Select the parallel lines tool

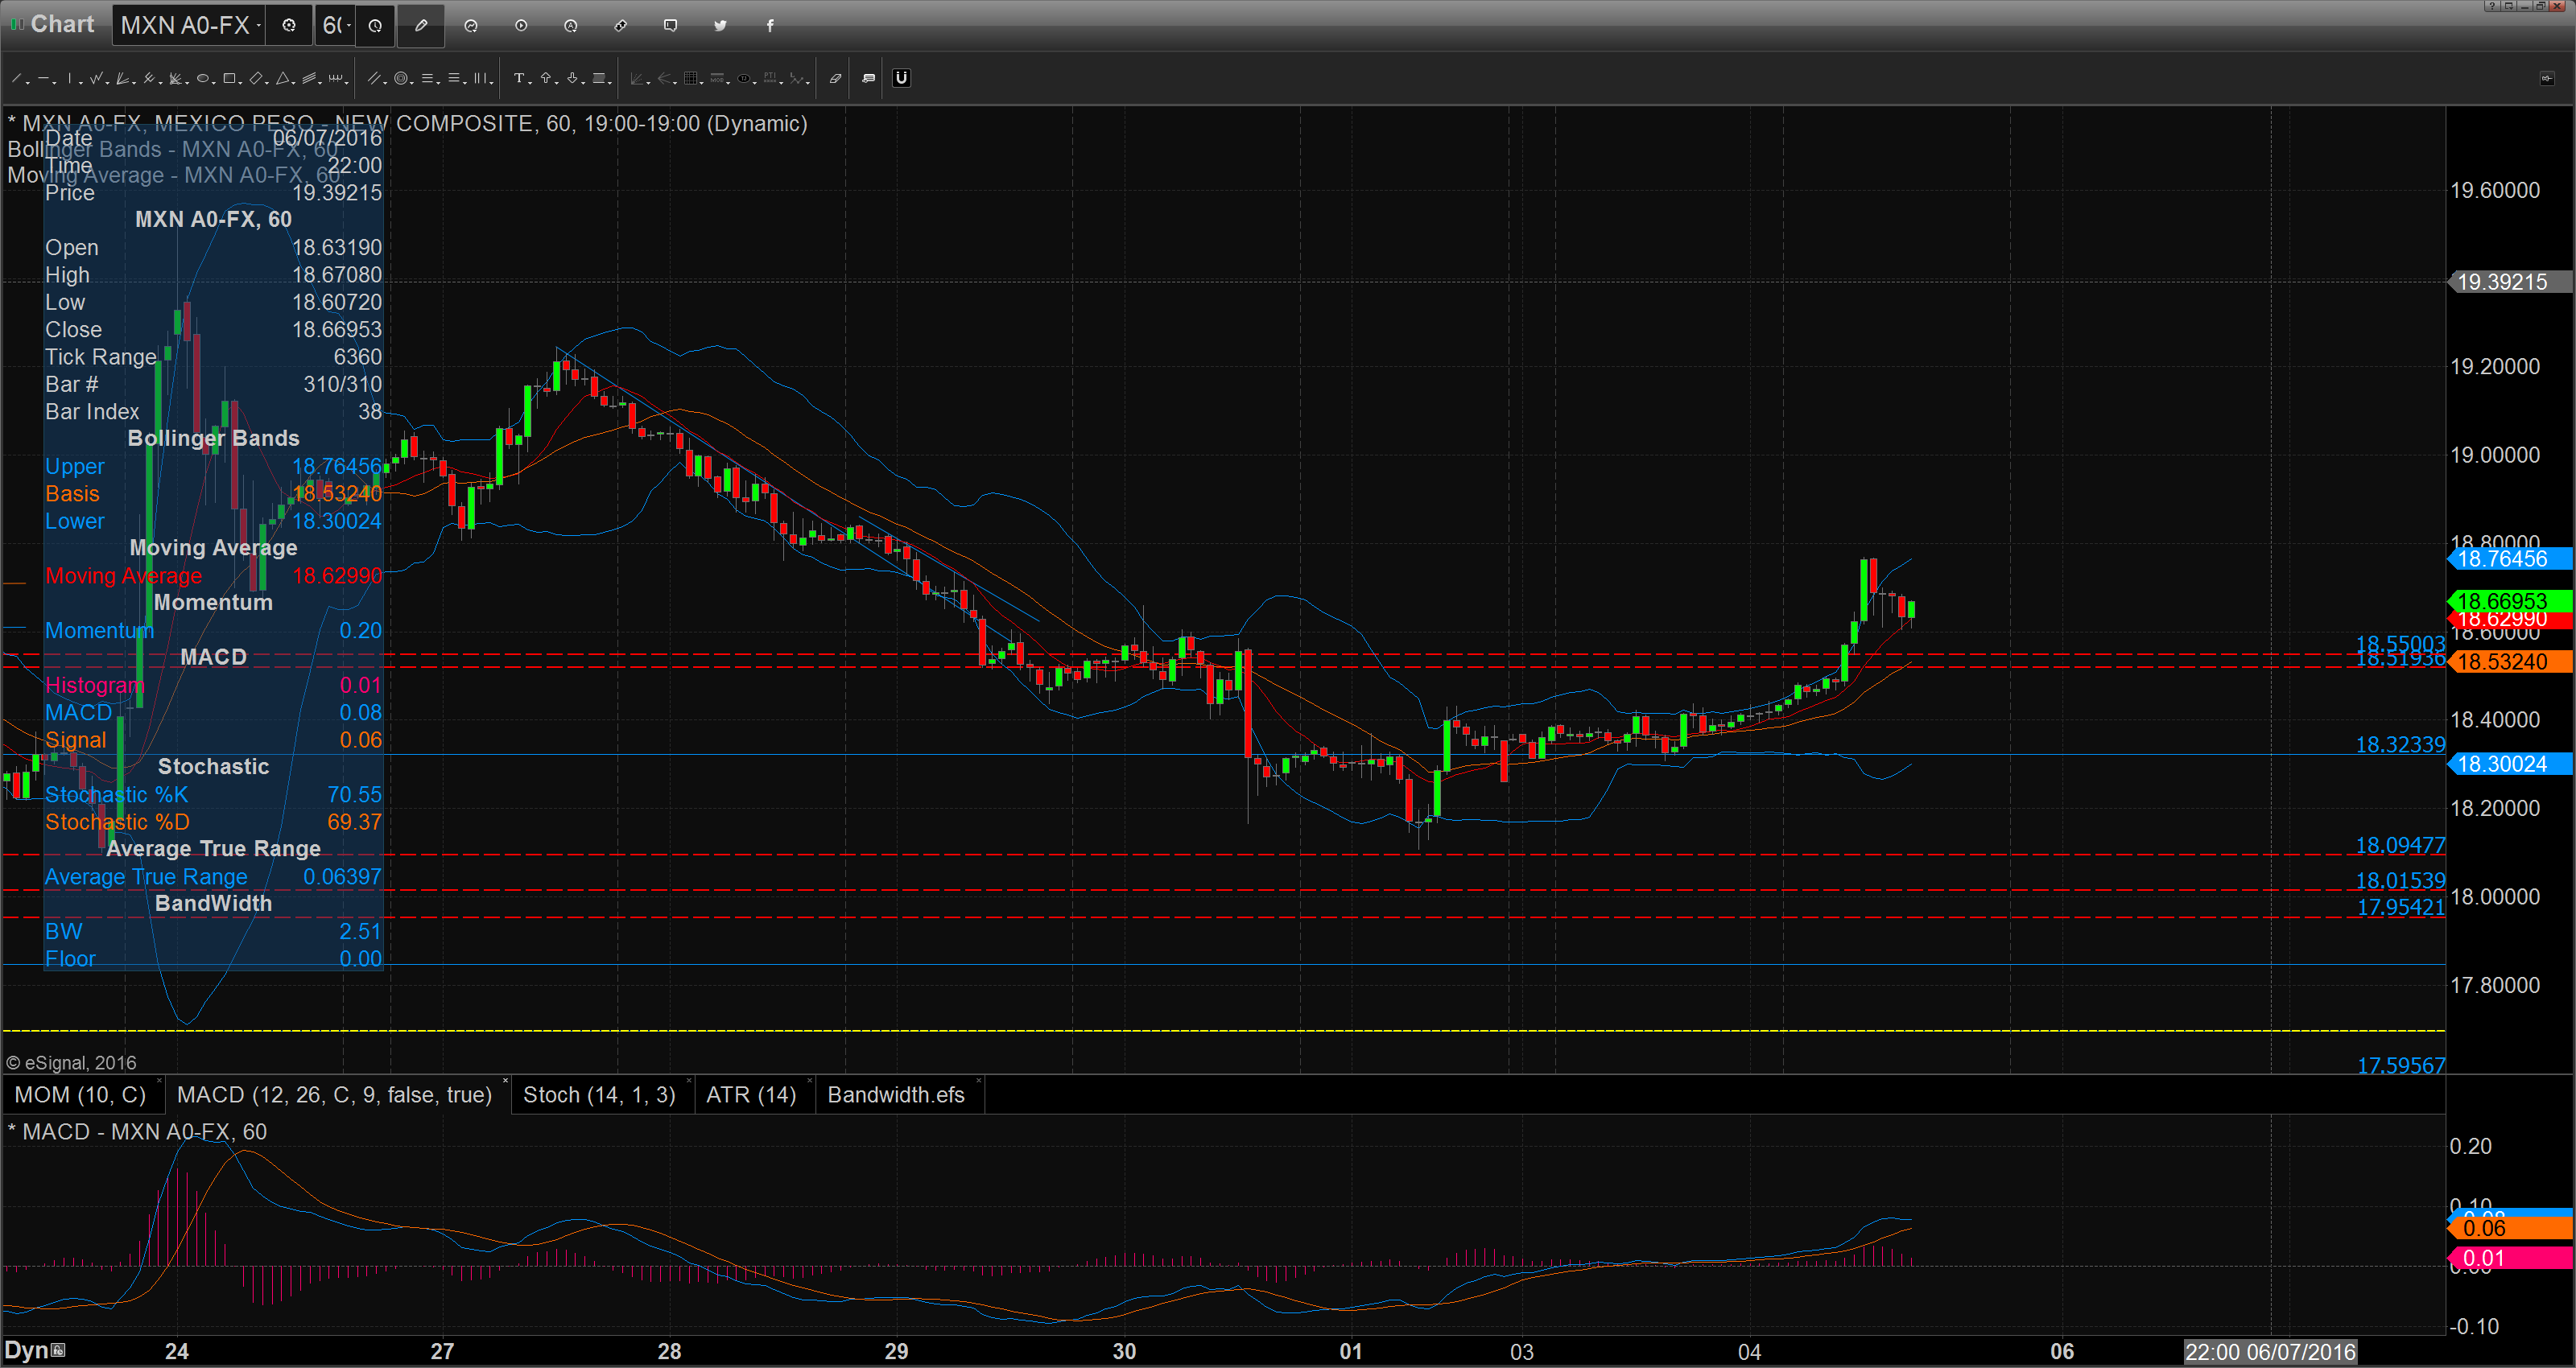tap(374, 78)
